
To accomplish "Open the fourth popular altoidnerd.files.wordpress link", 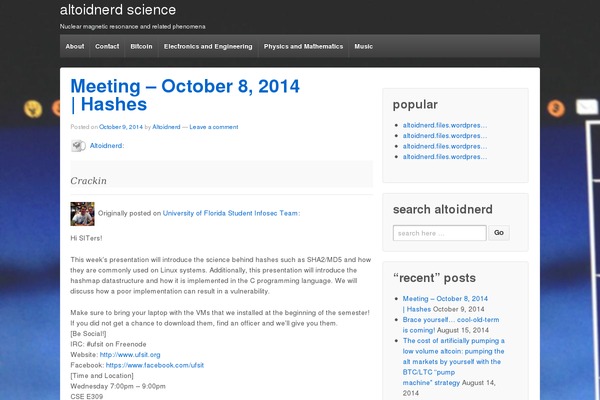I will pos(445,157).
